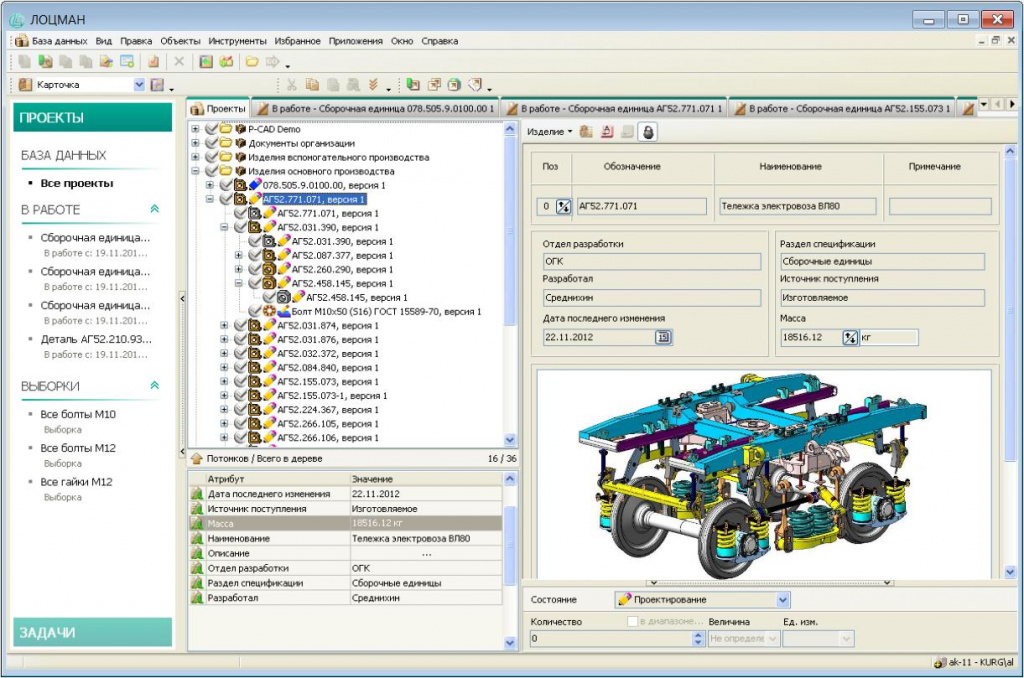Enable the 'в диапазоне' checkbox
Screen dimensions: 1024x678
click(x=632, y=622)
